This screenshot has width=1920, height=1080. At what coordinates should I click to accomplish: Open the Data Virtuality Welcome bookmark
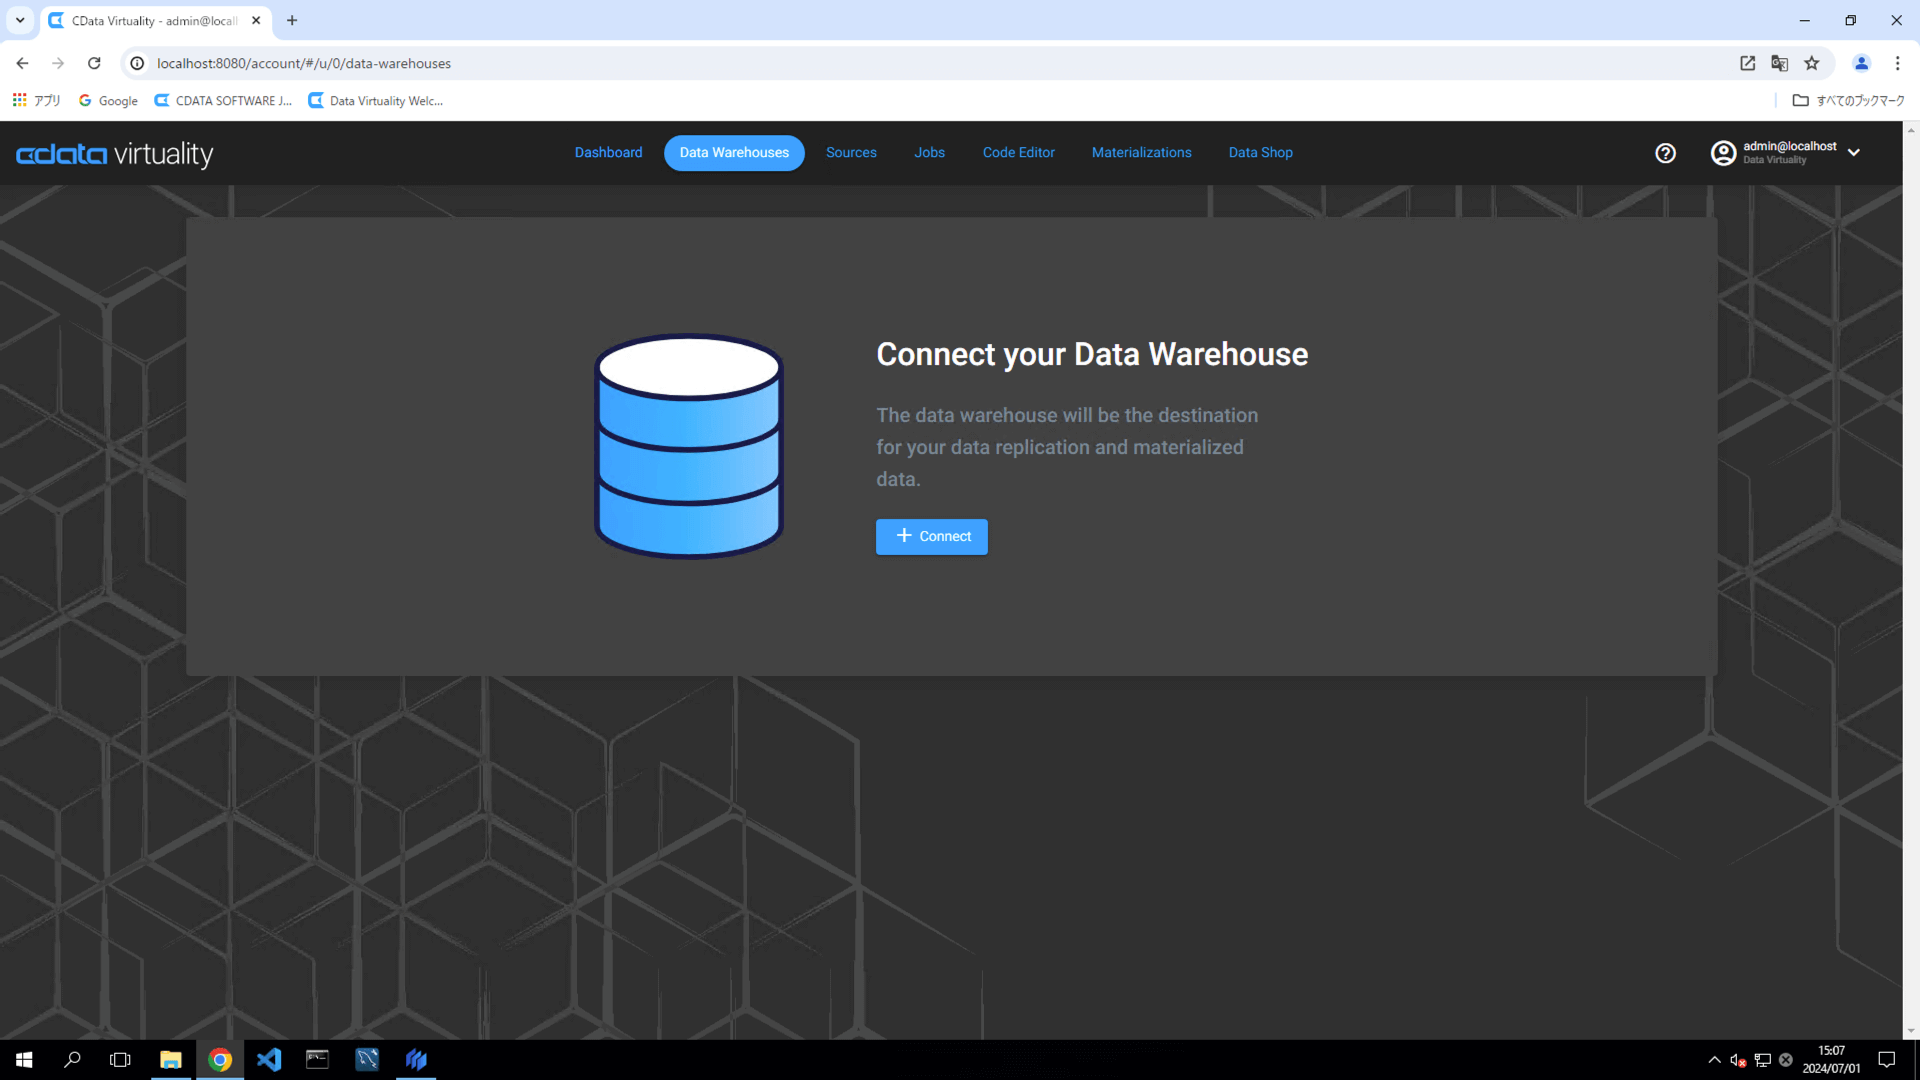376,101
